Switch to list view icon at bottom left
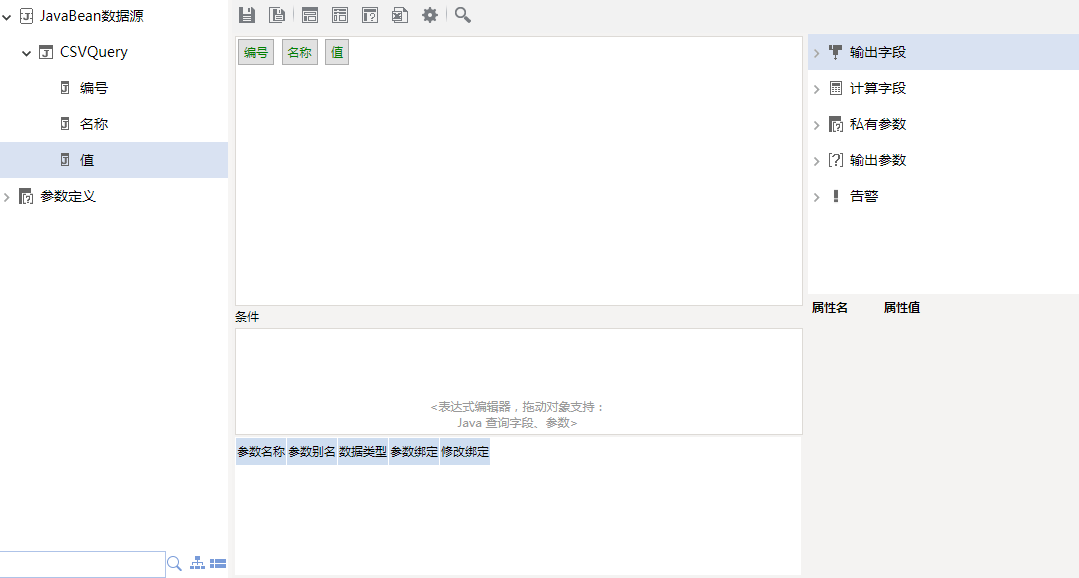Screen dimensions: 1079x578 point(218,564)
